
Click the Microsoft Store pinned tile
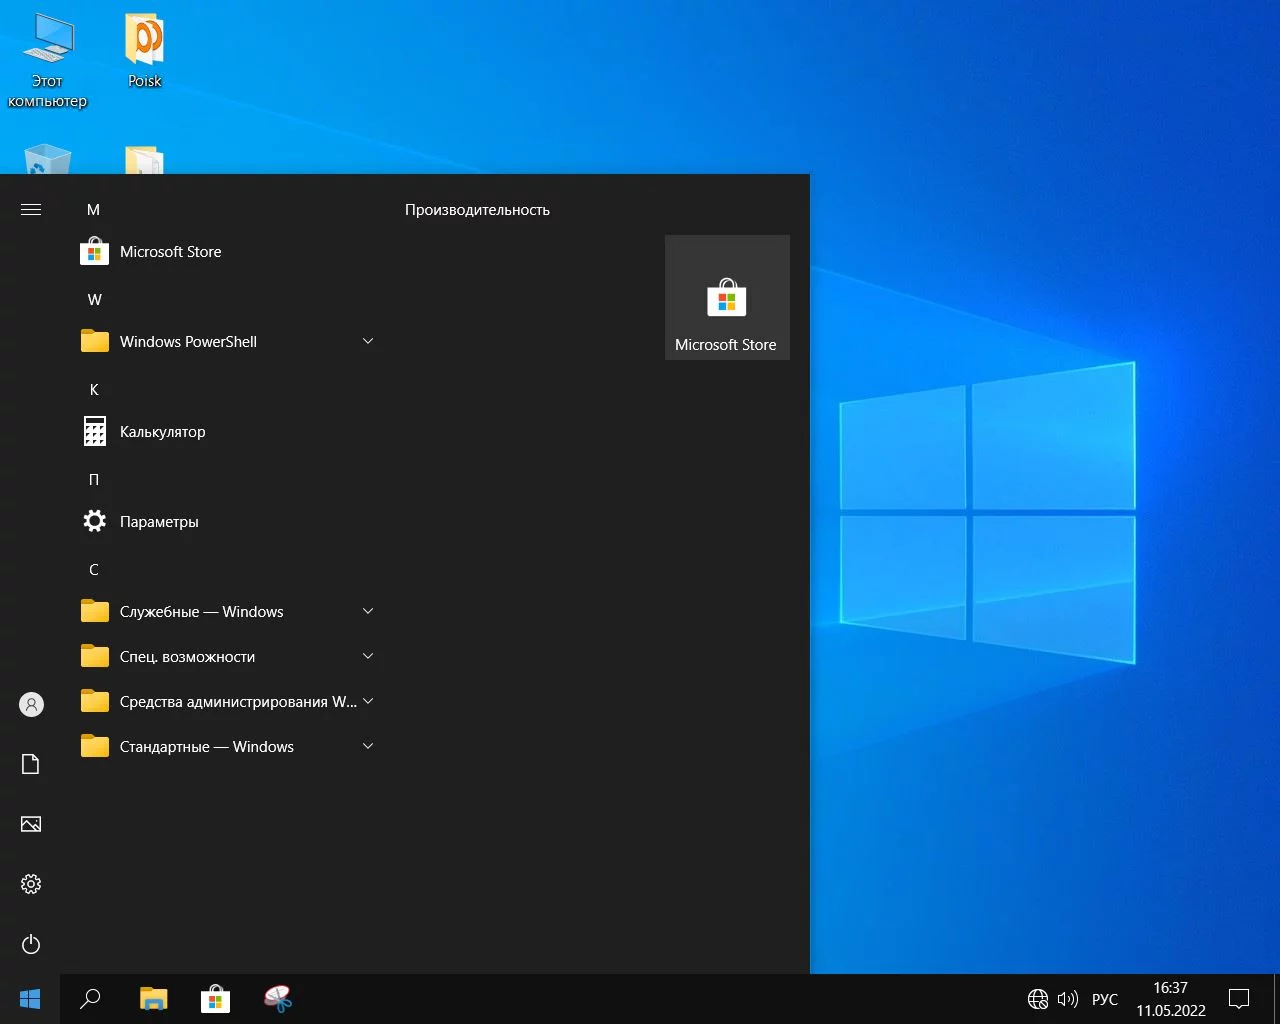click(x=727, y=298)
